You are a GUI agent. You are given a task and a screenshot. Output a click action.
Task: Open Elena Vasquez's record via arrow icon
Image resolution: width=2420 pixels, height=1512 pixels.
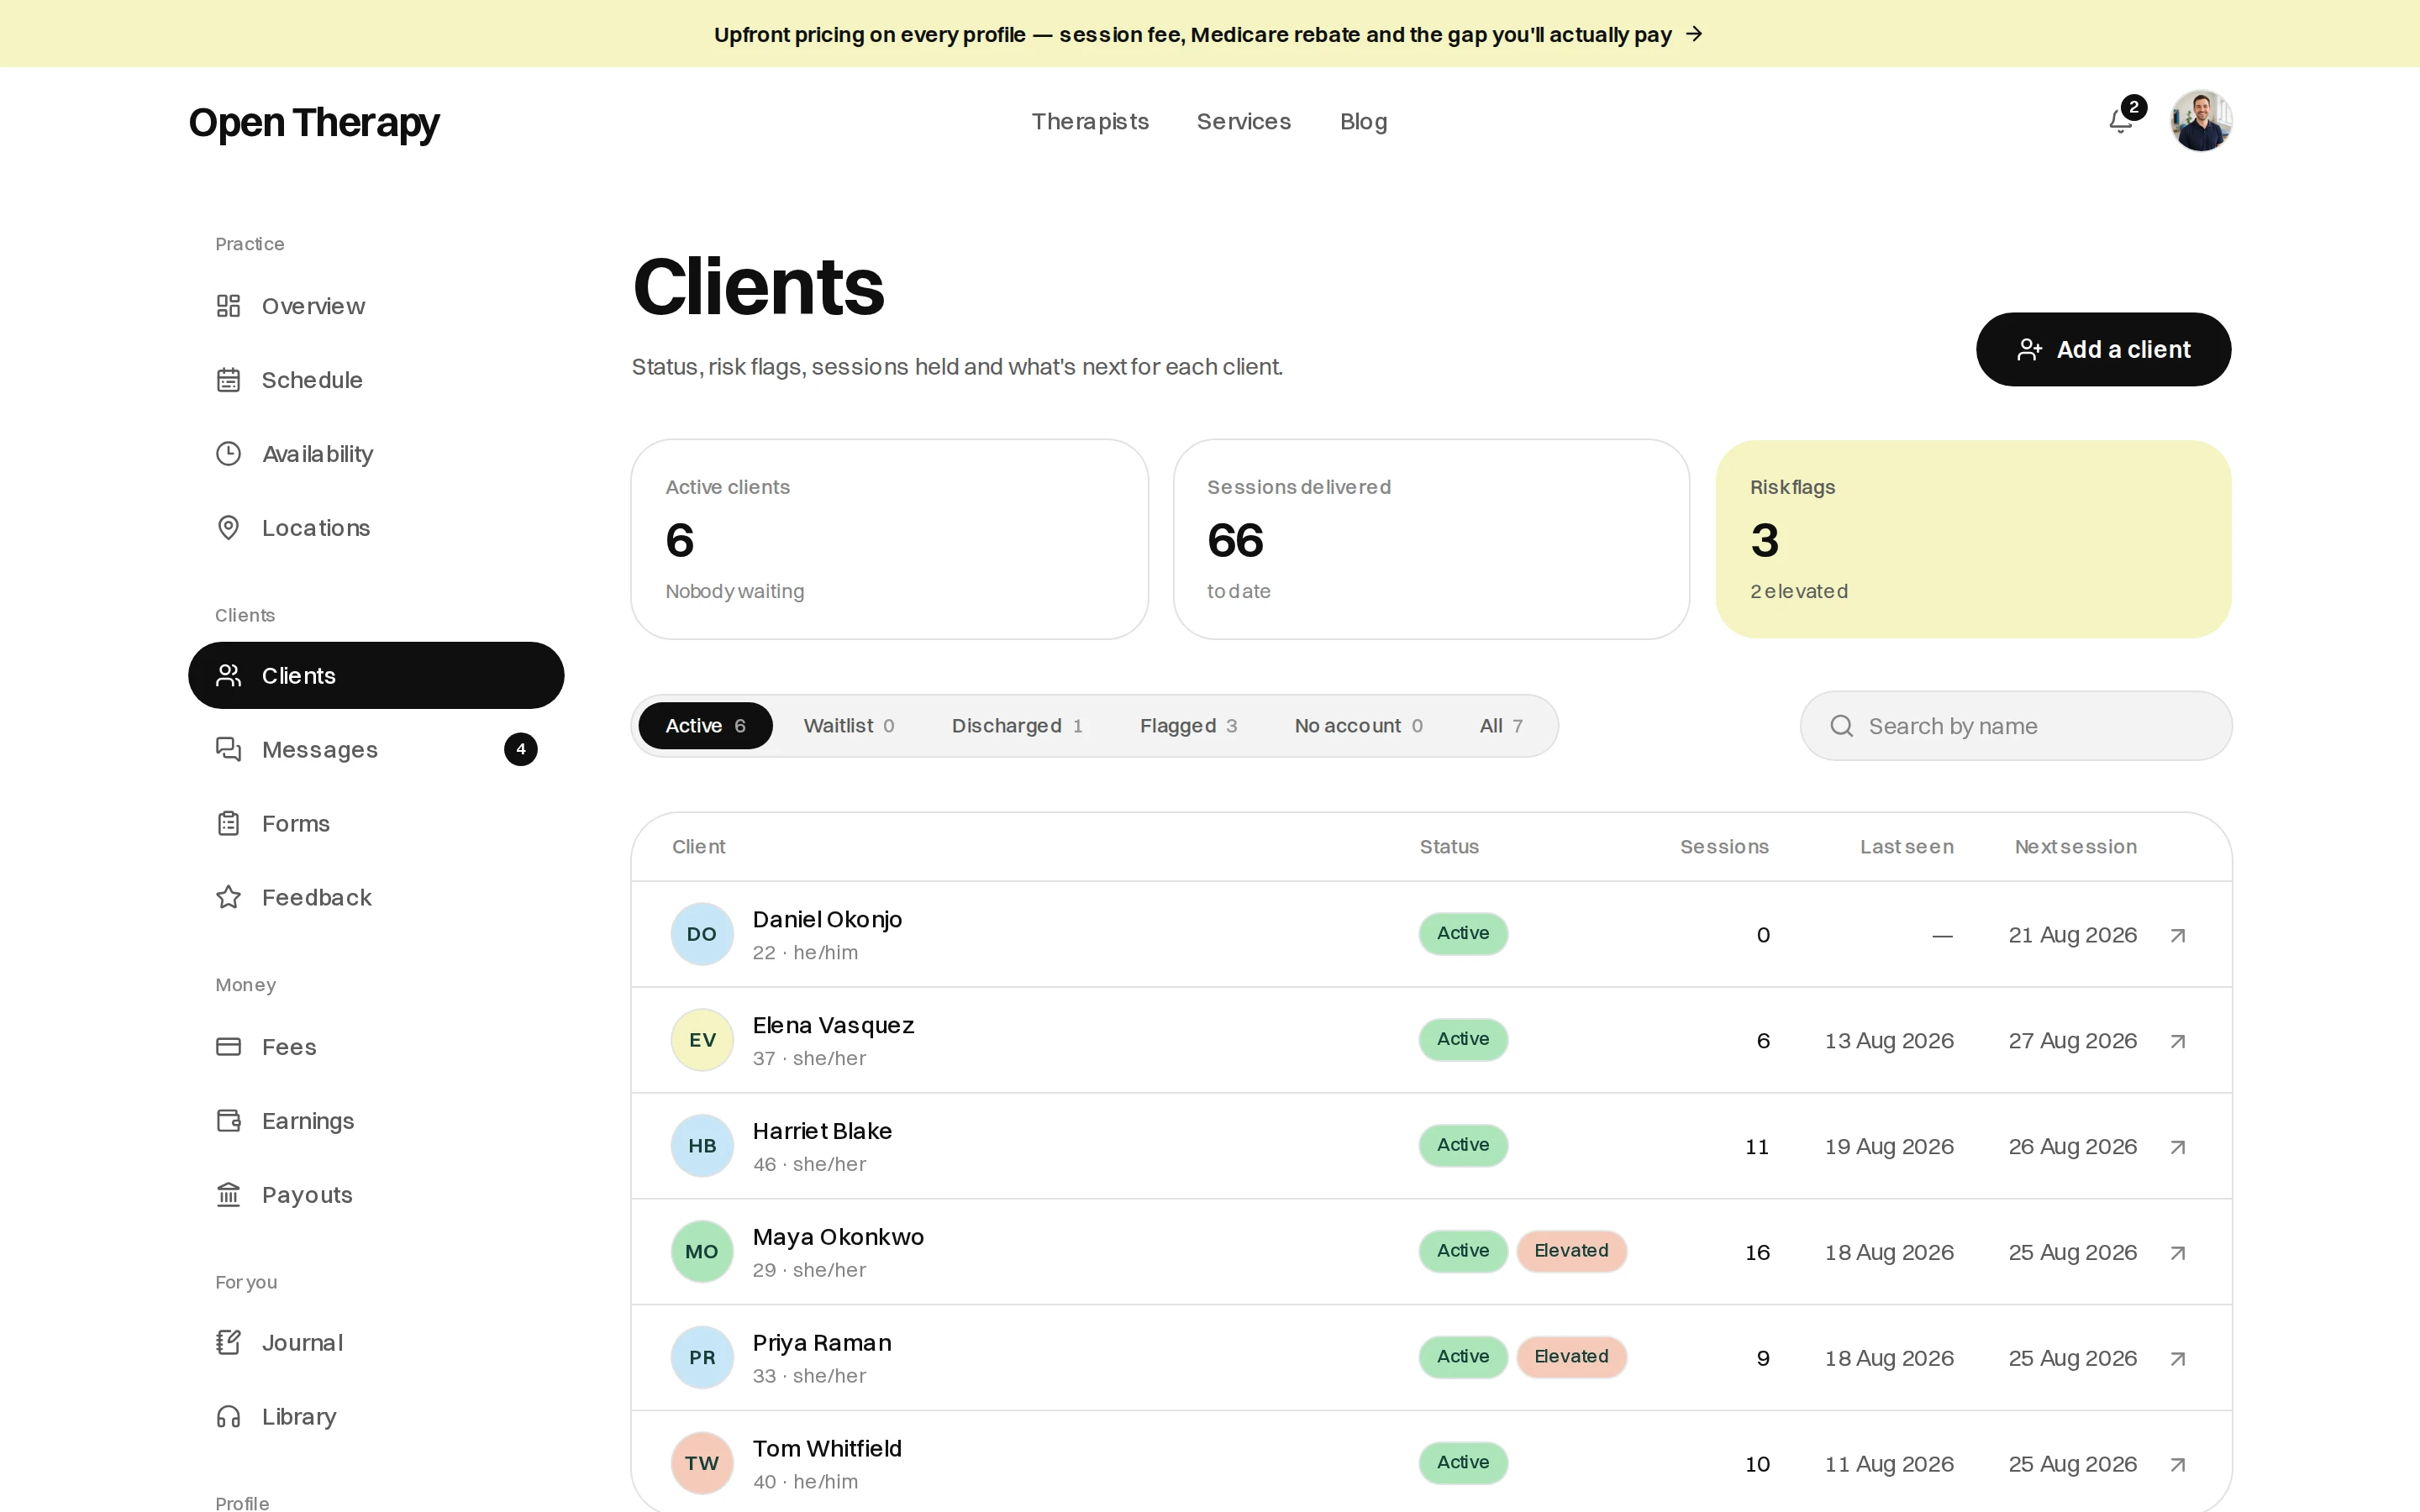point(2178,1042)
